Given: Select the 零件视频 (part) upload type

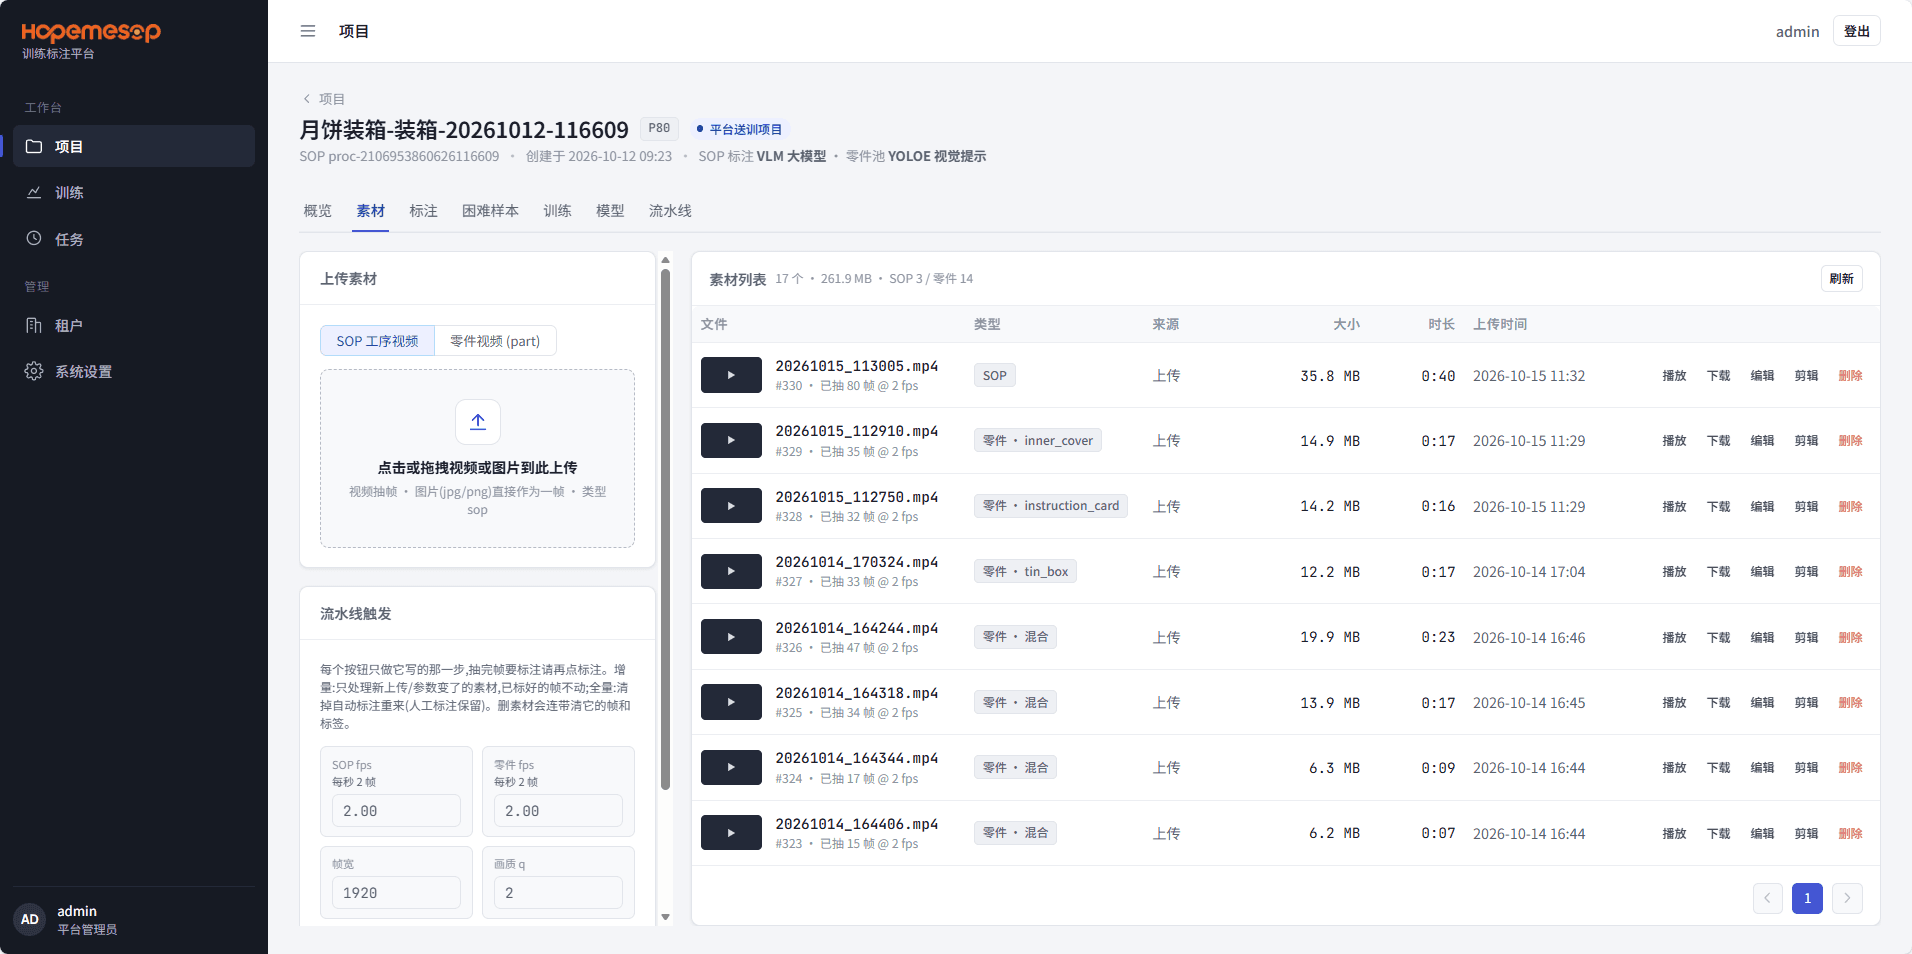Looking at the screenshot, I should tap(495, 341).
